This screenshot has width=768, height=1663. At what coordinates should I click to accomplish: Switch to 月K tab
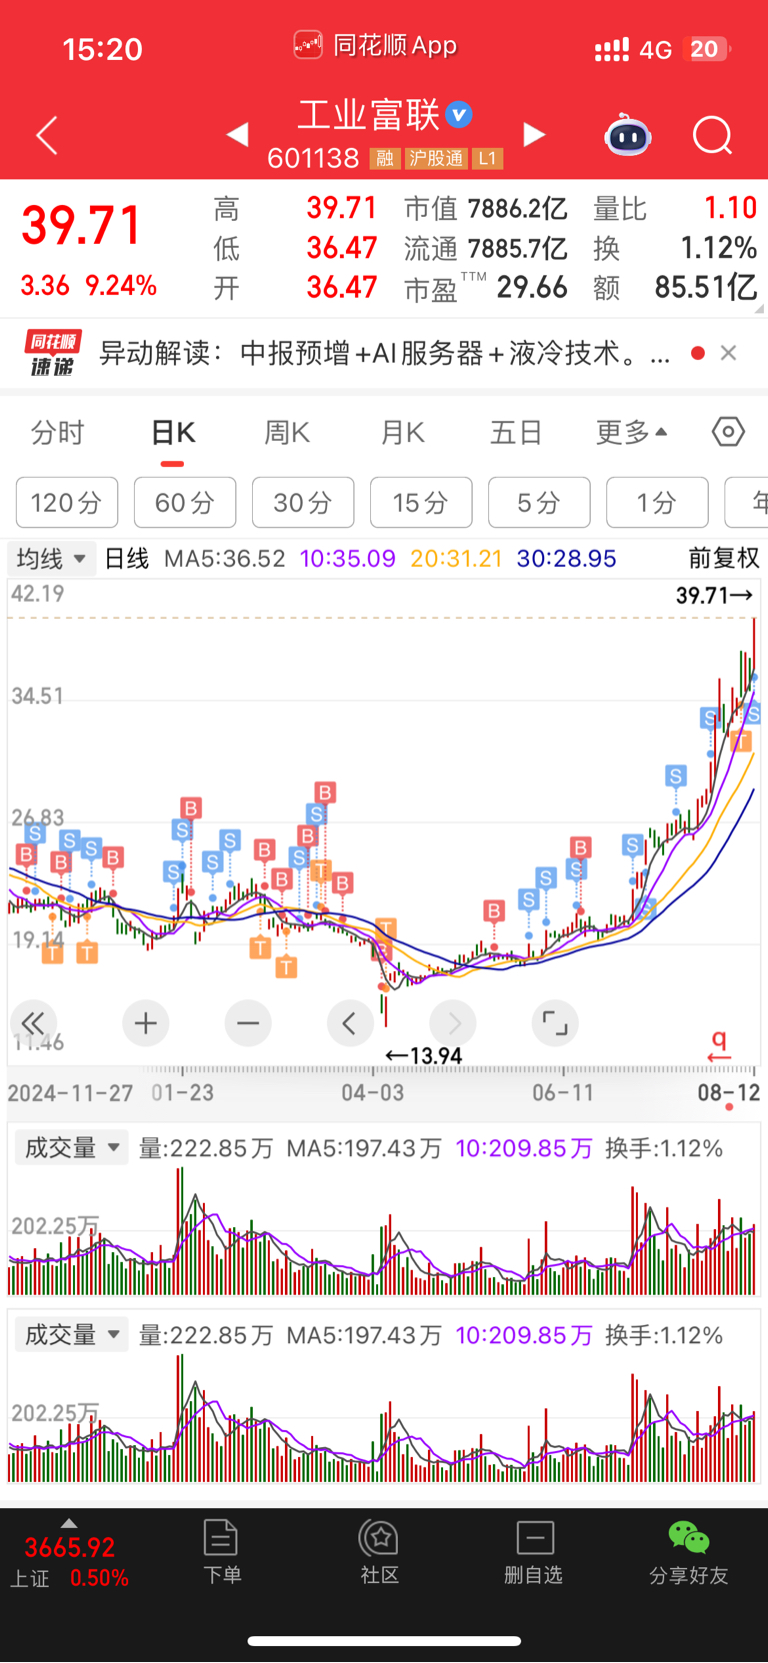403,433
